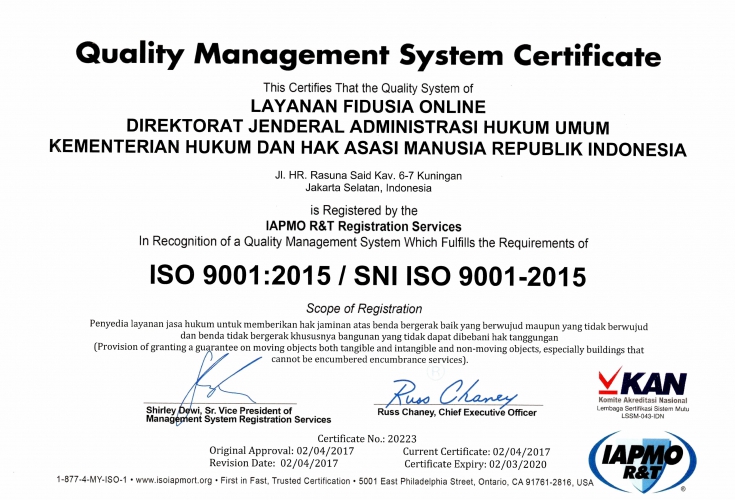The width and height of the screenshot is (735, 500).
Task: Click 'IAPMO R&T Registration Services' text
Action: point(363,226)
